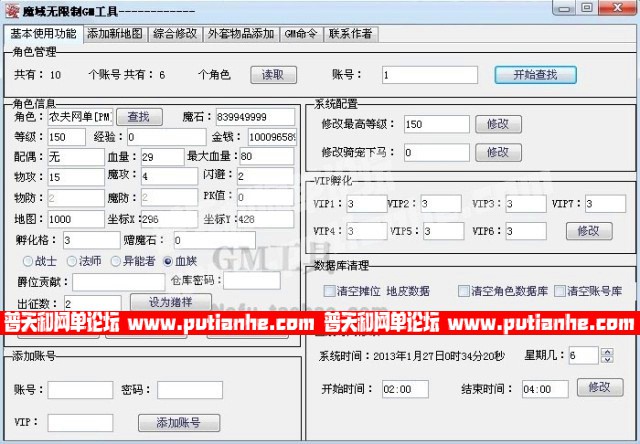This screenshot has height=444, width=640.
Task: Click the 爵位贡献 input field
Action: (119, 282)
